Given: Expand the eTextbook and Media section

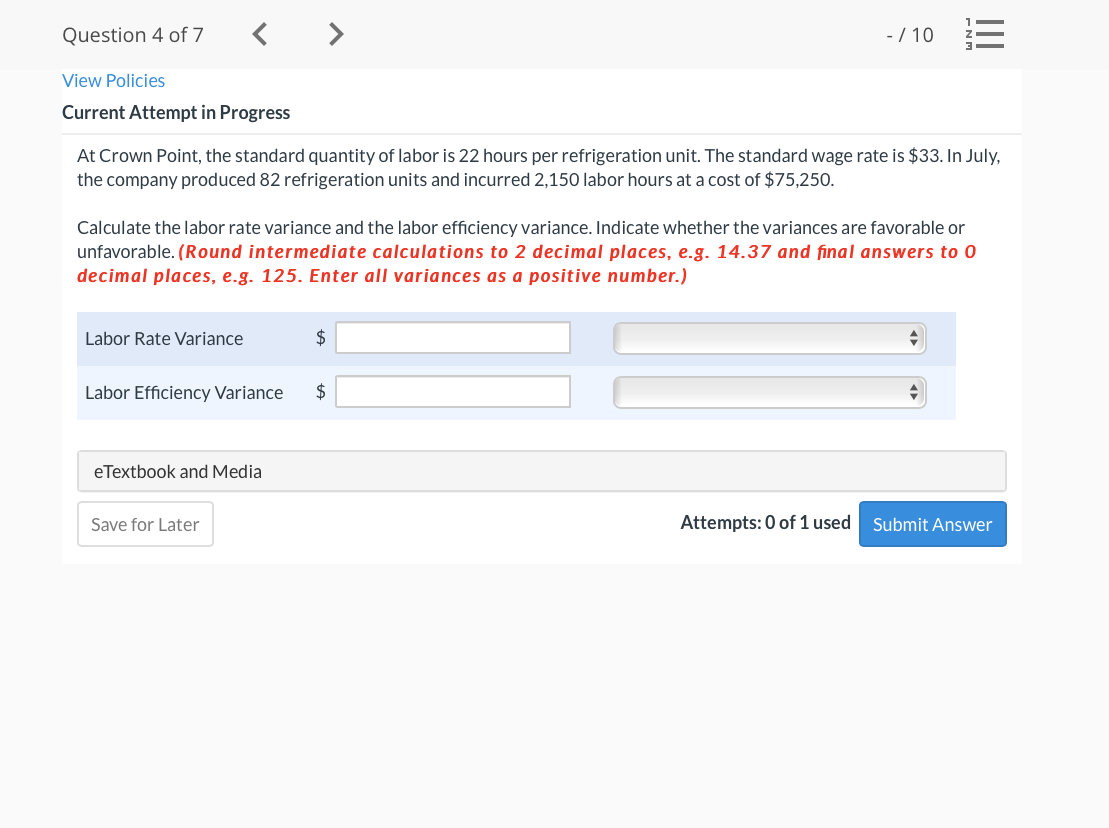Looking at the screenshot, I should [178, 470].
